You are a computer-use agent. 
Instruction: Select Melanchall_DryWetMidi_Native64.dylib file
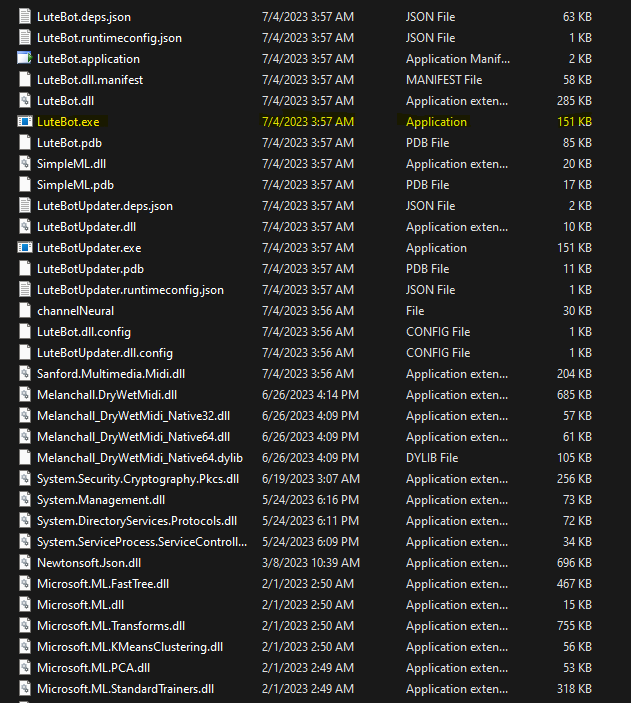click(x=139, y=458)
